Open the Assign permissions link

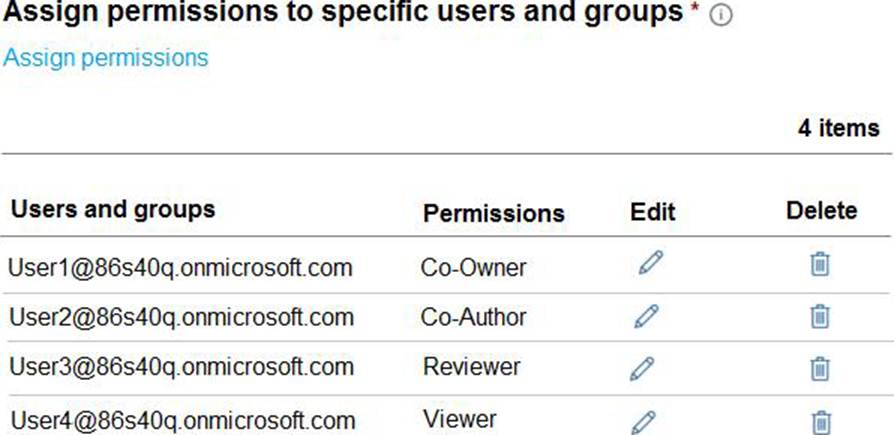click(x=106, y=57)
